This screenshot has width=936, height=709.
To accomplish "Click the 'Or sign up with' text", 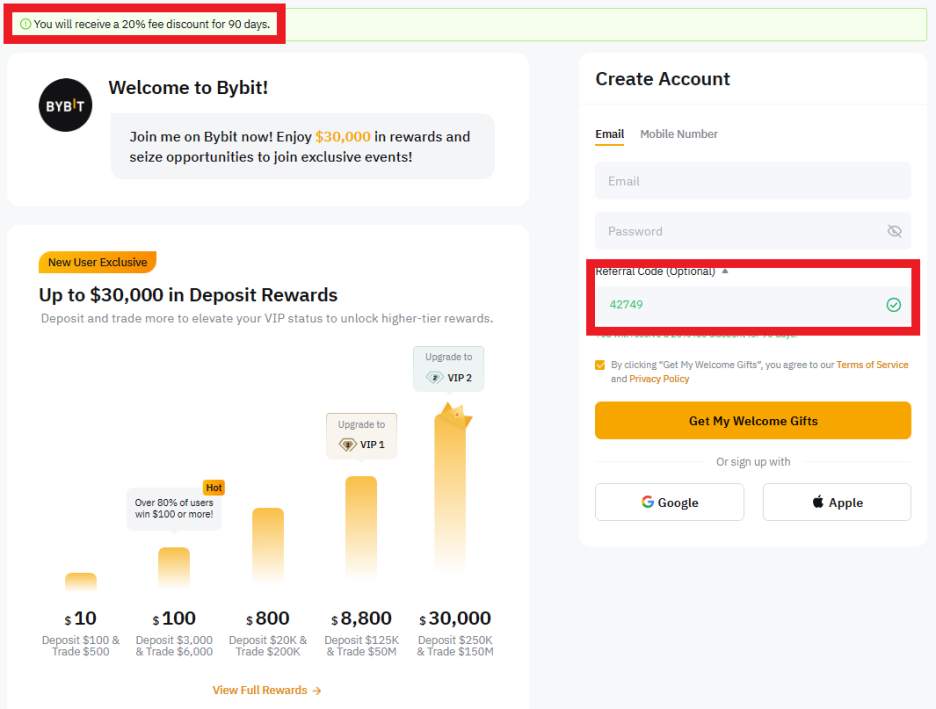I will (753, 462).
